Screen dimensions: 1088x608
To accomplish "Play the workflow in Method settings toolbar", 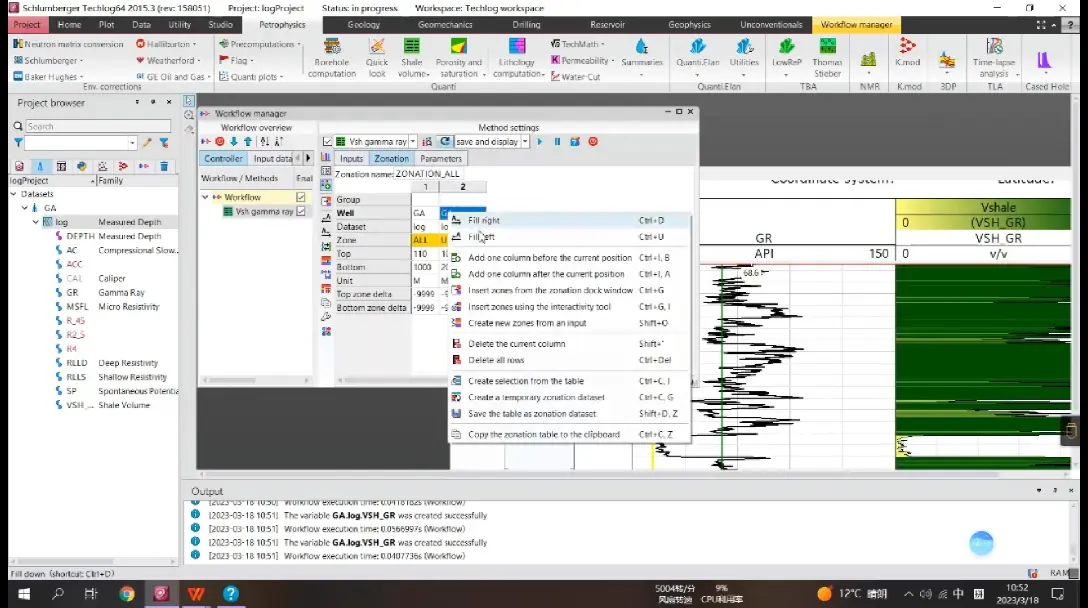I will click(x=540, y=142).
